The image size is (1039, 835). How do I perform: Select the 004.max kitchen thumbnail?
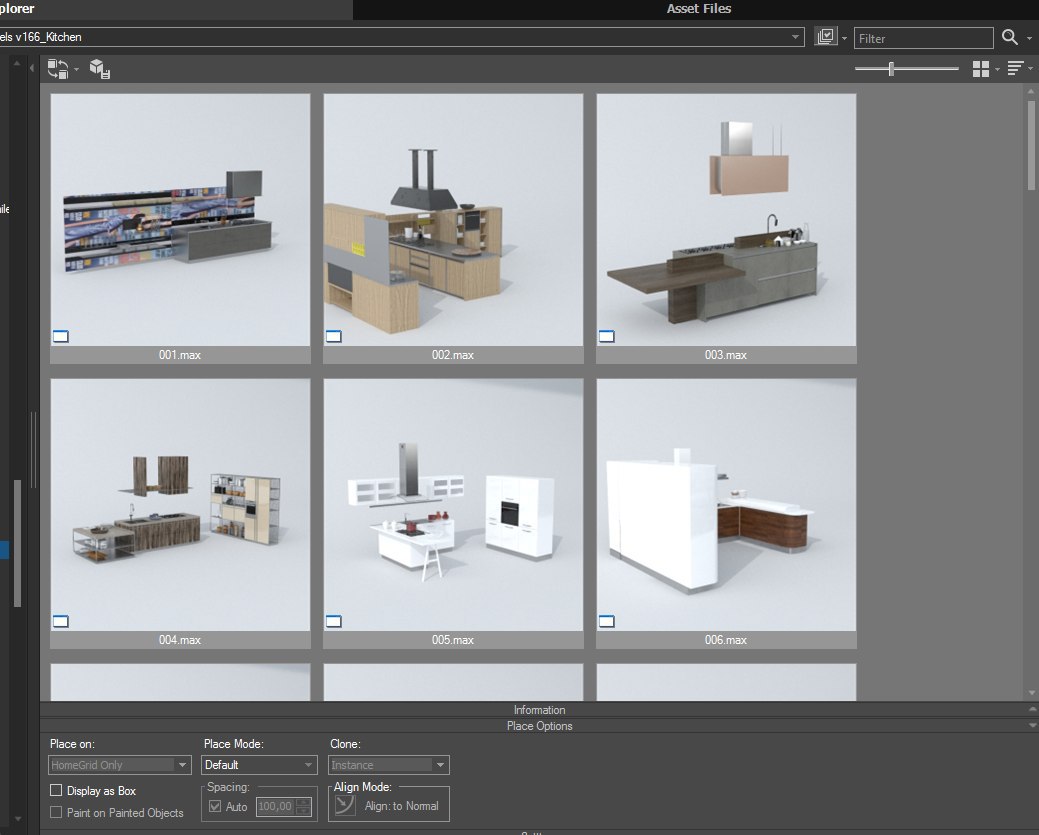(180, 504)
